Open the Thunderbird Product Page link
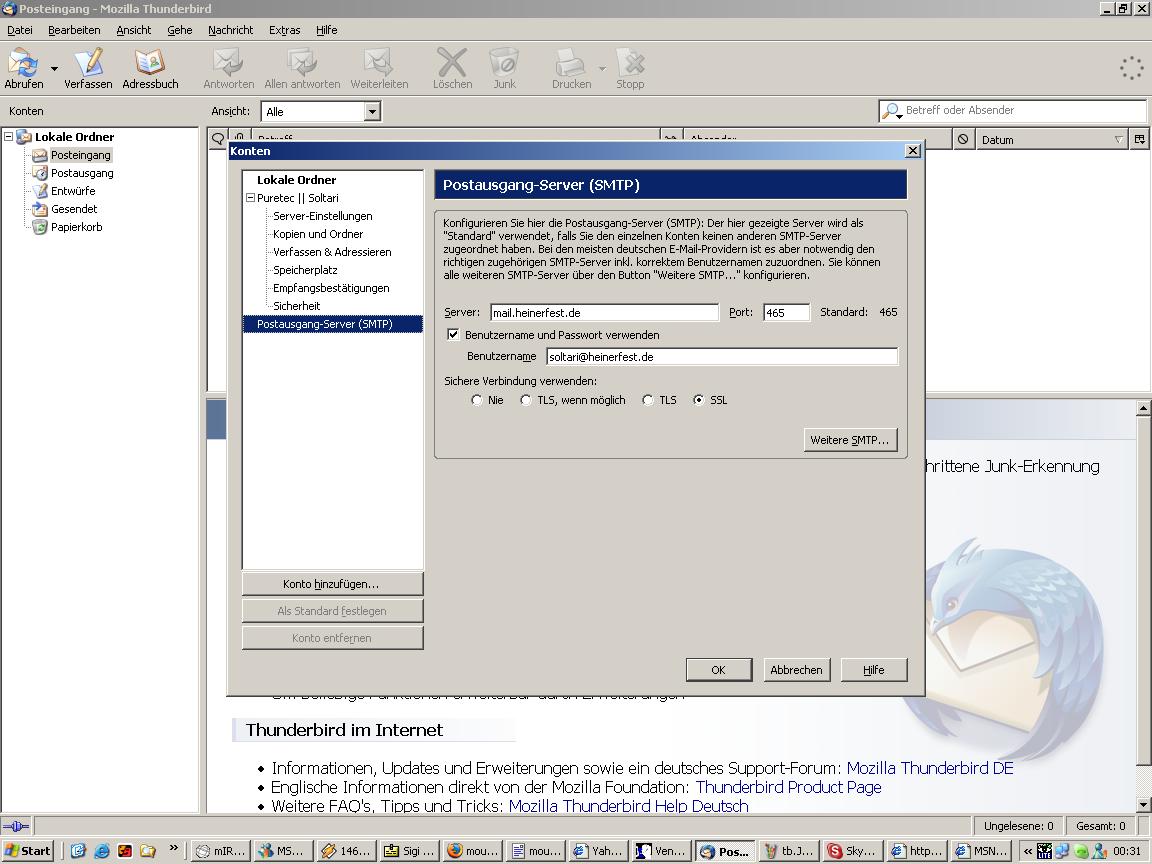This screenshot has width=1152, height=864. pos(788,788)
